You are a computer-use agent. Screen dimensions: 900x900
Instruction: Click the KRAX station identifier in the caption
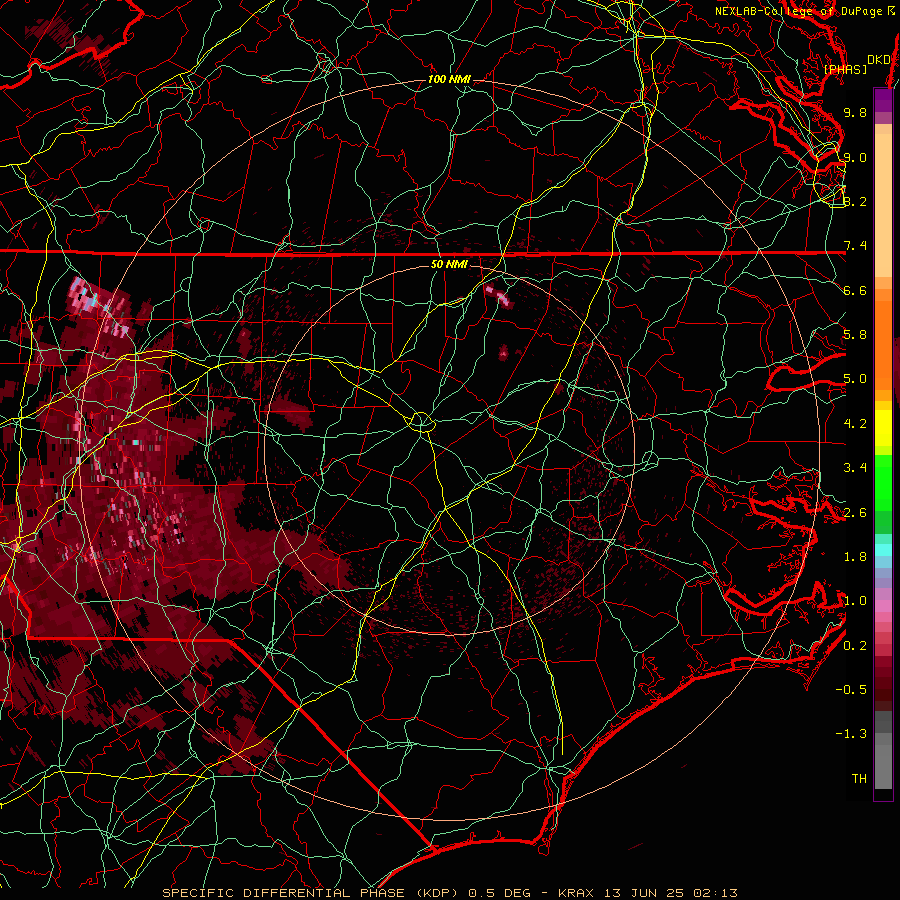(576, 893)
